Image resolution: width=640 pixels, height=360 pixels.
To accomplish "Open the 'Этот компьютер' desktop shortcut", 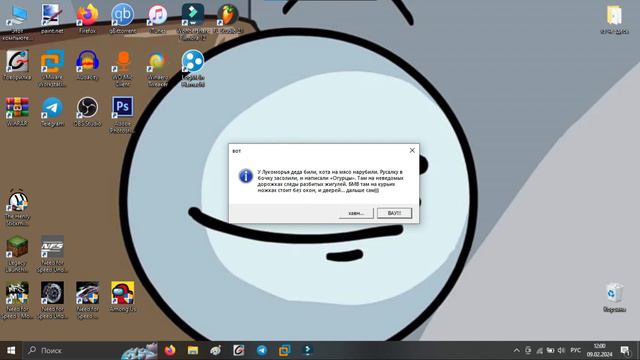I will click(17, 21).
